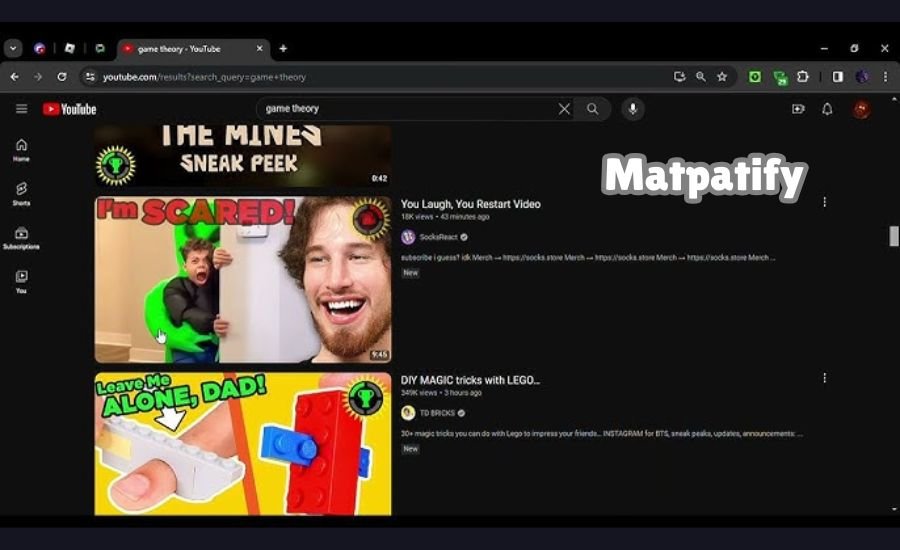Go to the YouTube logo home link
This screenshot has width=900, height=550.
pyautogui.click(x=69, y=109)
